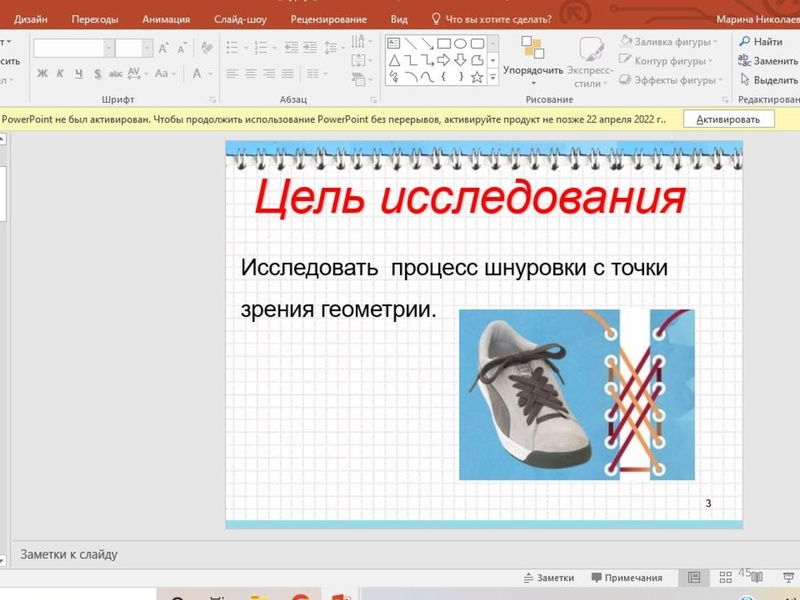Viewport: 800px width, 600px height.
Task: Click the strikethrough abc icon
Action: coord(116,74)
